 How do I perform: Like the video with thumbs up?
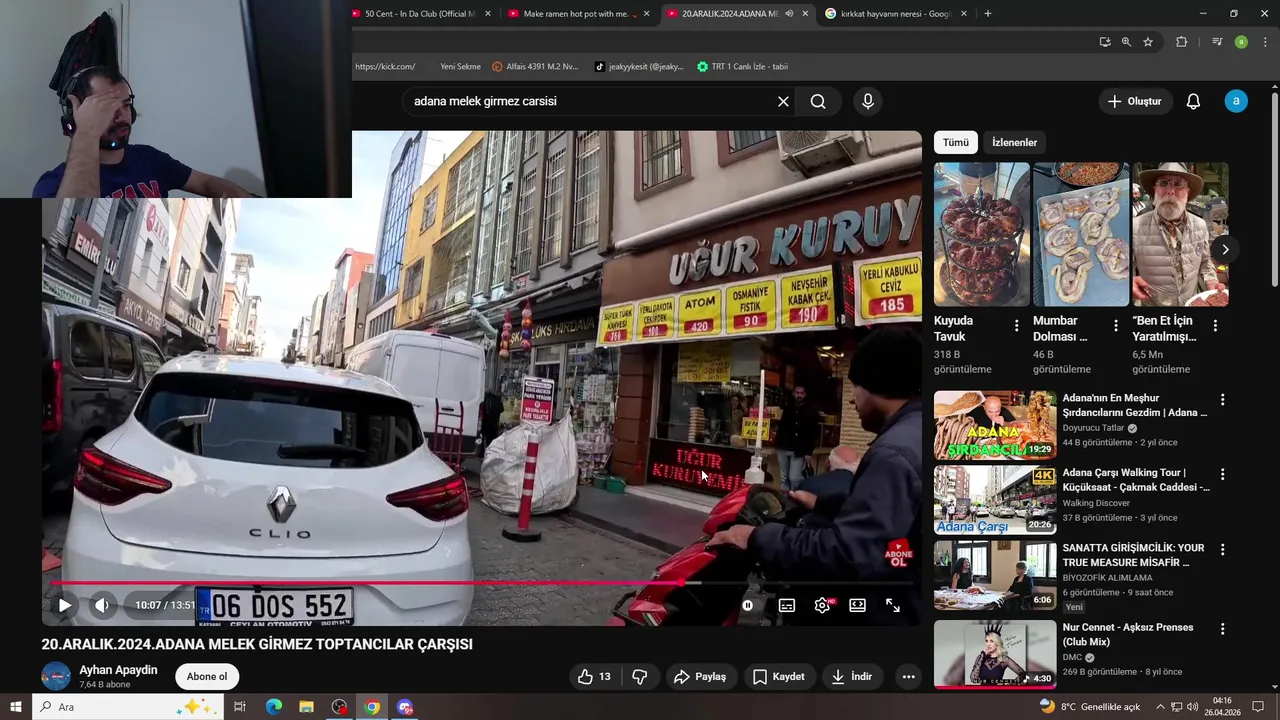[594, 677]
